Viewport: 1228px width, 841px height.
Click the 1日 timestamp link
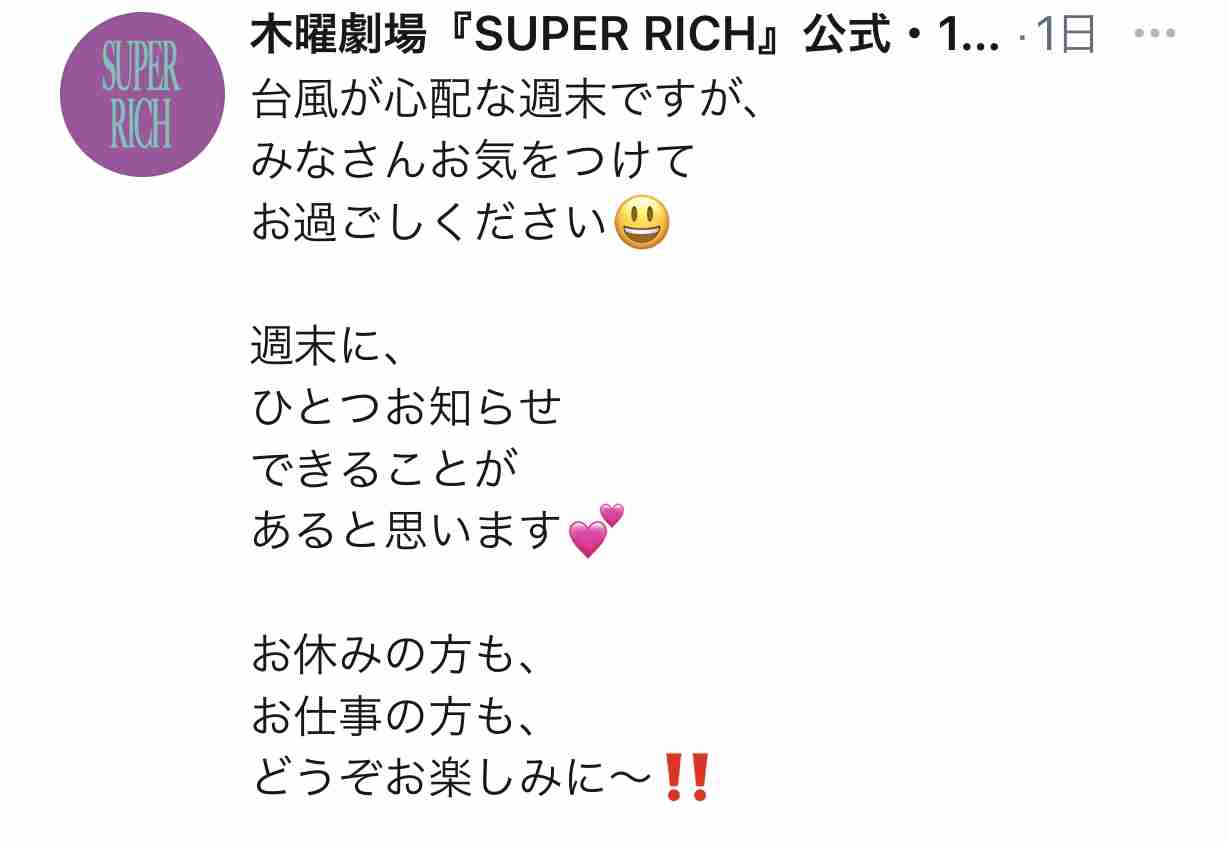click(1066, 36)
